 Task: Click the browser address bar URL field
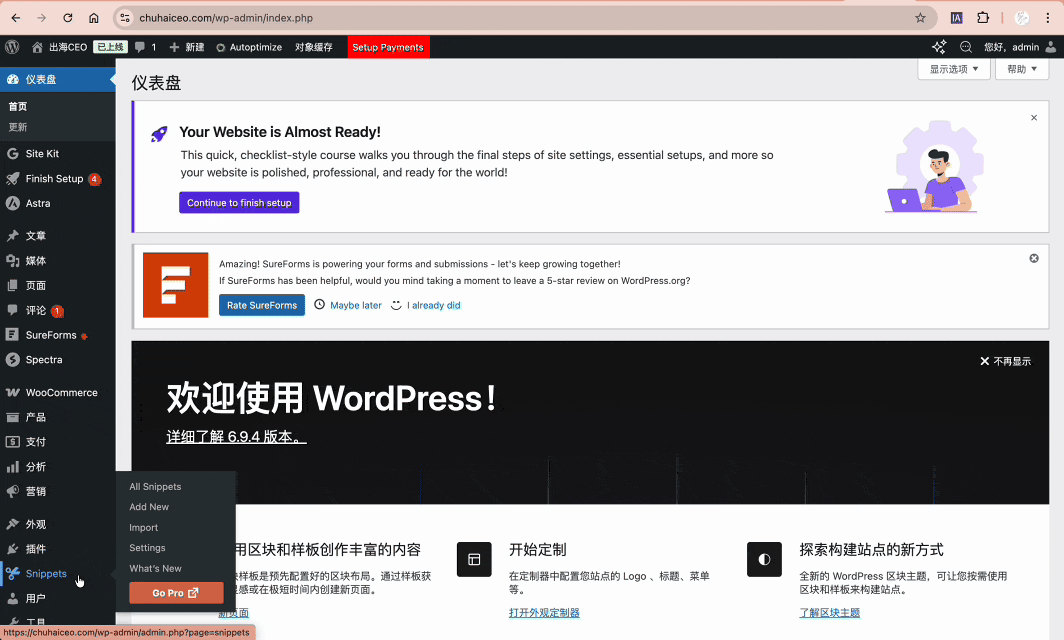click(500, 18)
